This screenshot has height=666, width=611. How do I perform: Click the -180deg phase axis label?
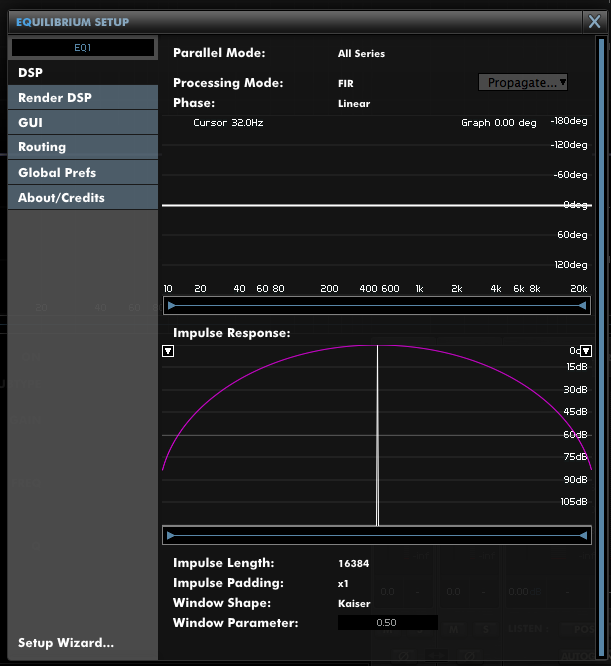tap(569, 121)
